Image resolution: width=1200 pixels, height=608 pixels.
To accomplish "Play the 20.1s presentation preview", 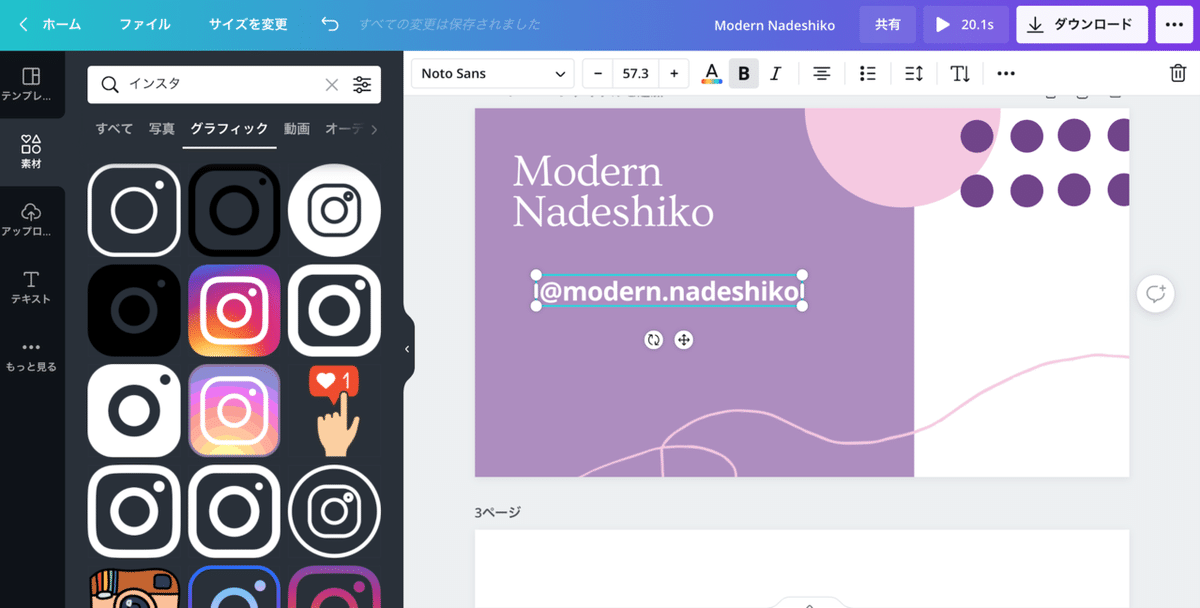I will point(966,25).
